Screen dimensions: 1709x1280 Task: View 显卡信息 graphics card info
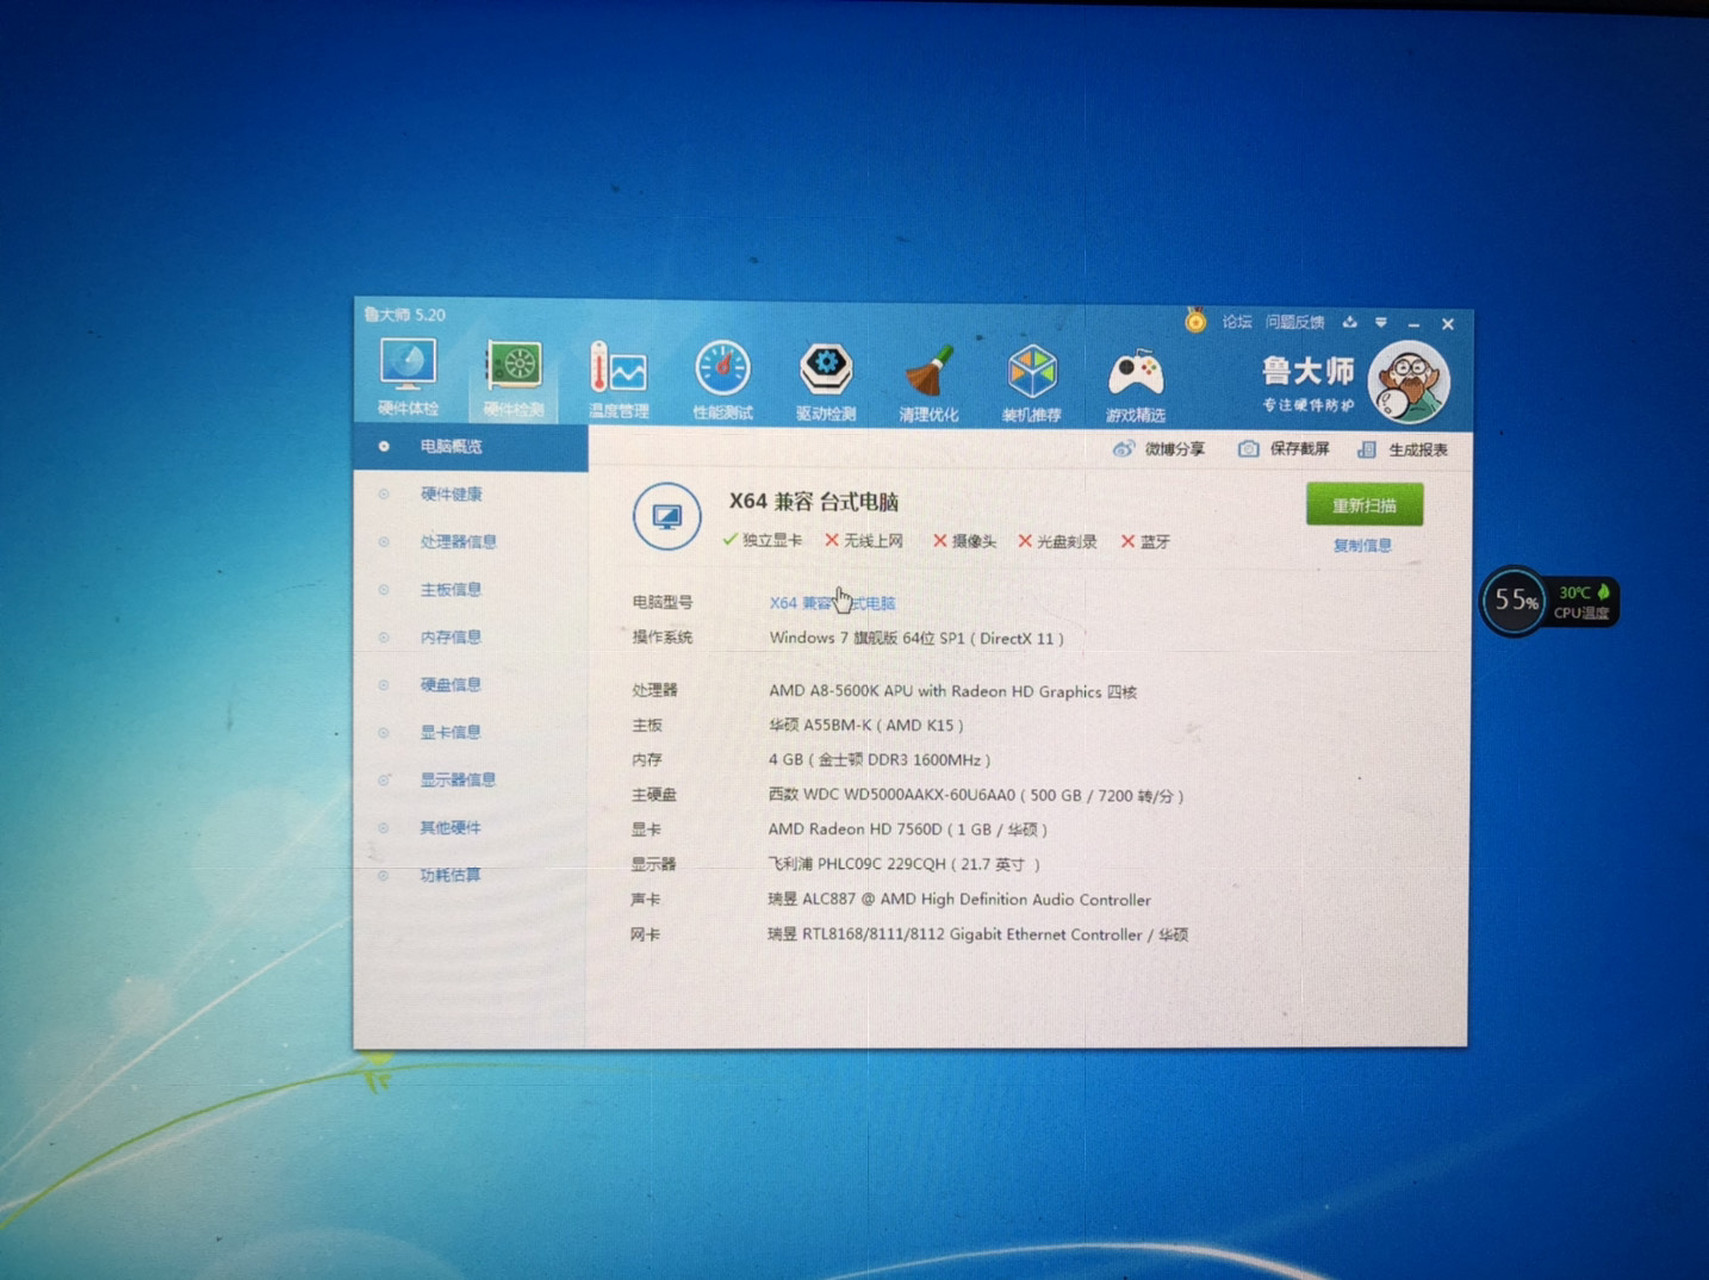(451, 732)
